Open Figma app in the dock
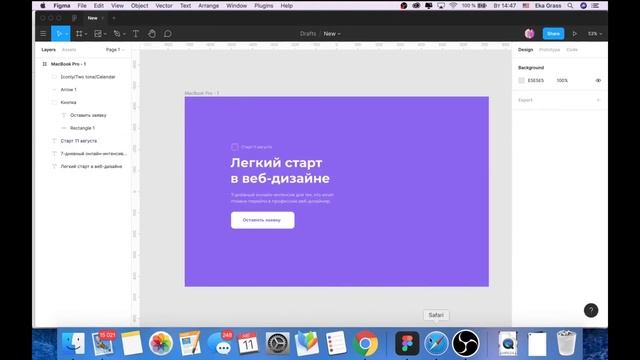The image size is (640, 360). click(407, 343)
